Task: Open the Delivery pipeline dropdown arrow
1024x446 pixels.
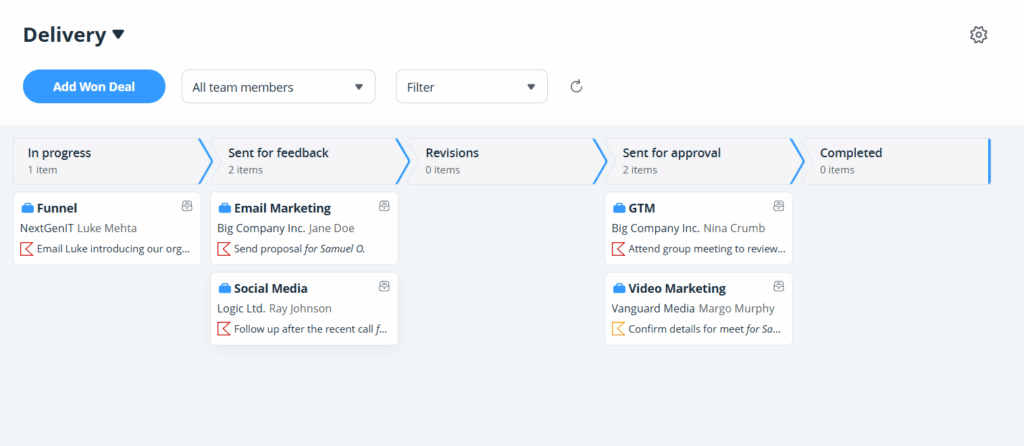Action: click(x=118, y=35)
